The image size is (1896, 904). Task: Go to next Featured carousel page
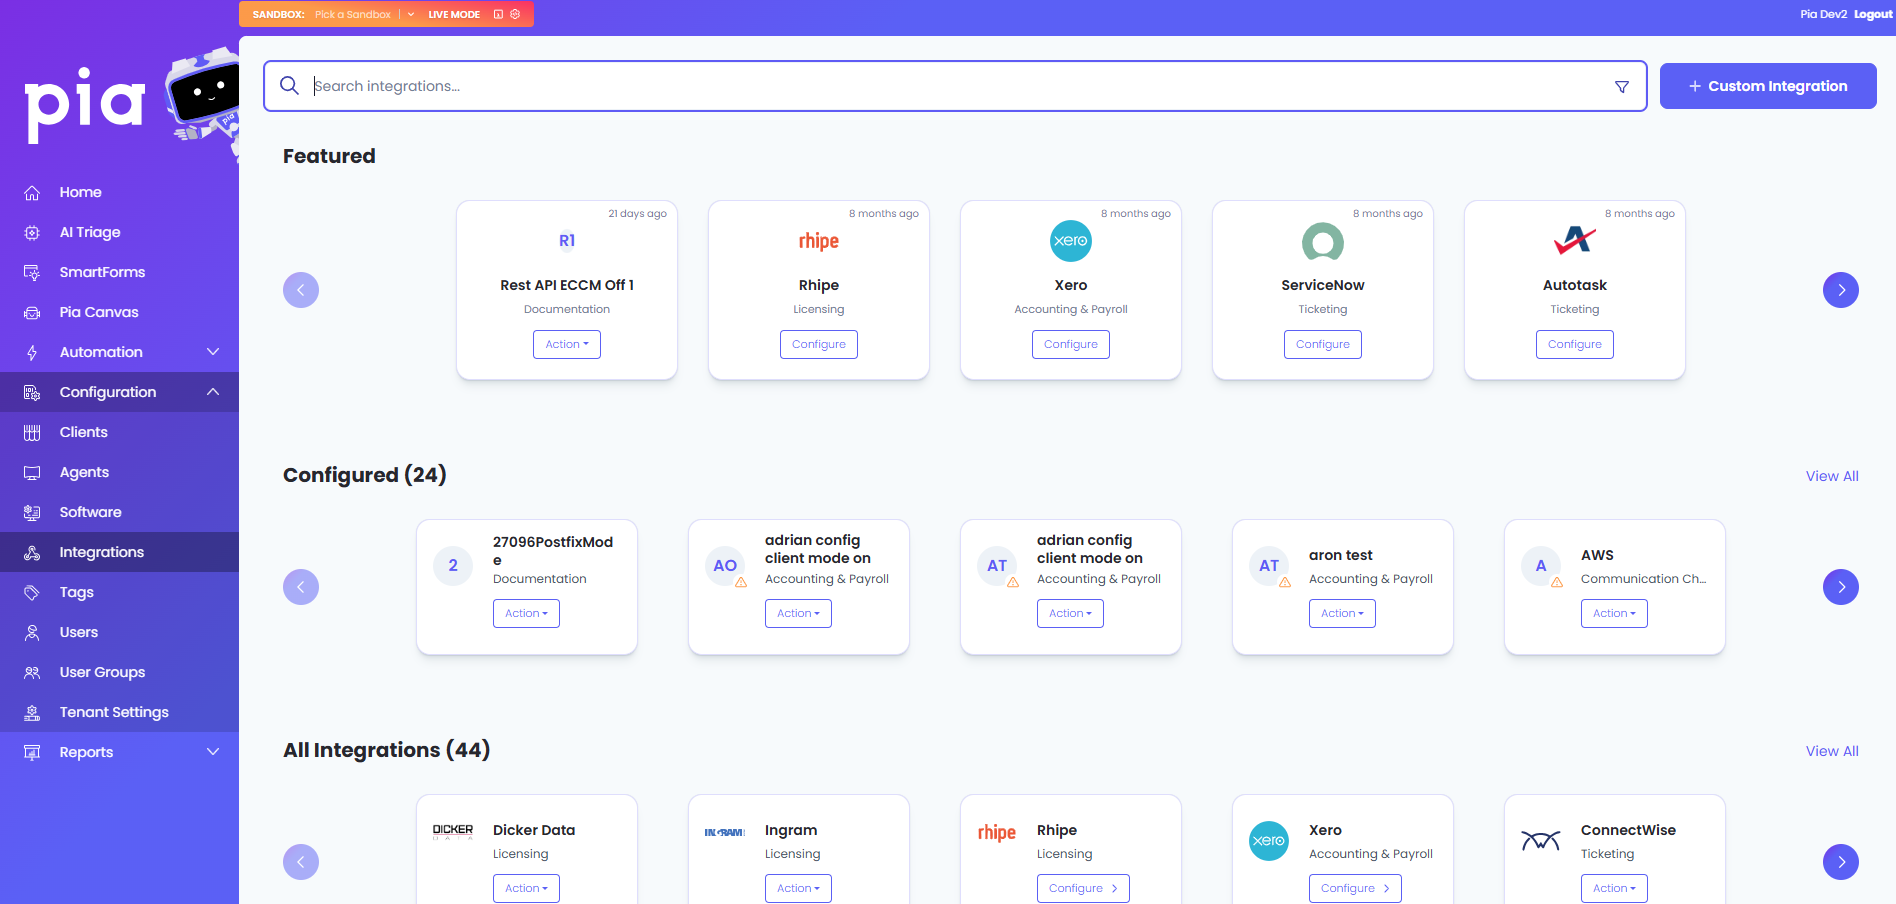click(1841, 290)
